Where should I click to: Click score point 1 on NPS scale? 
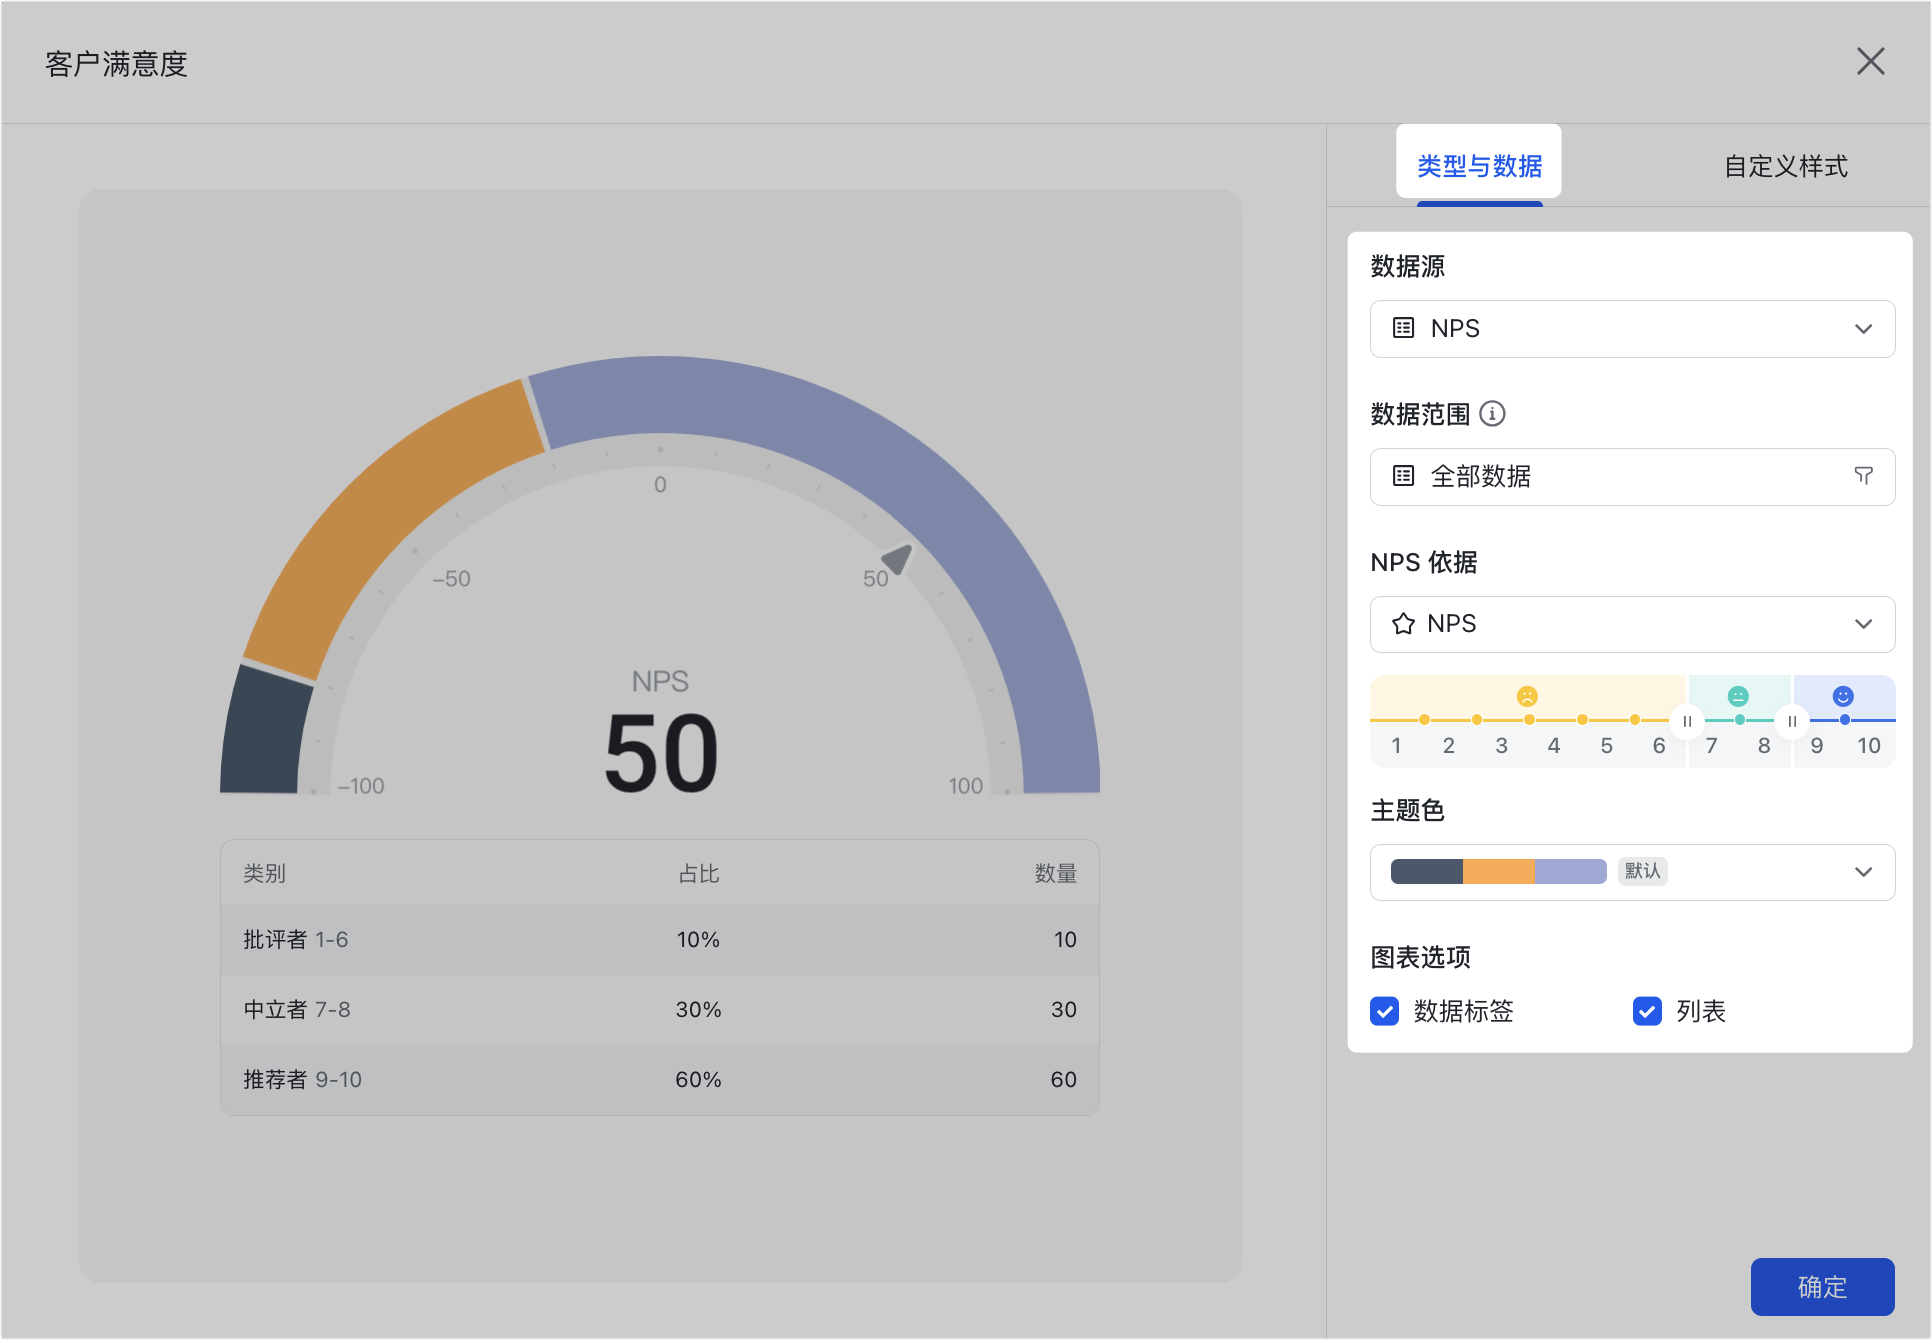coord(1397,745)
